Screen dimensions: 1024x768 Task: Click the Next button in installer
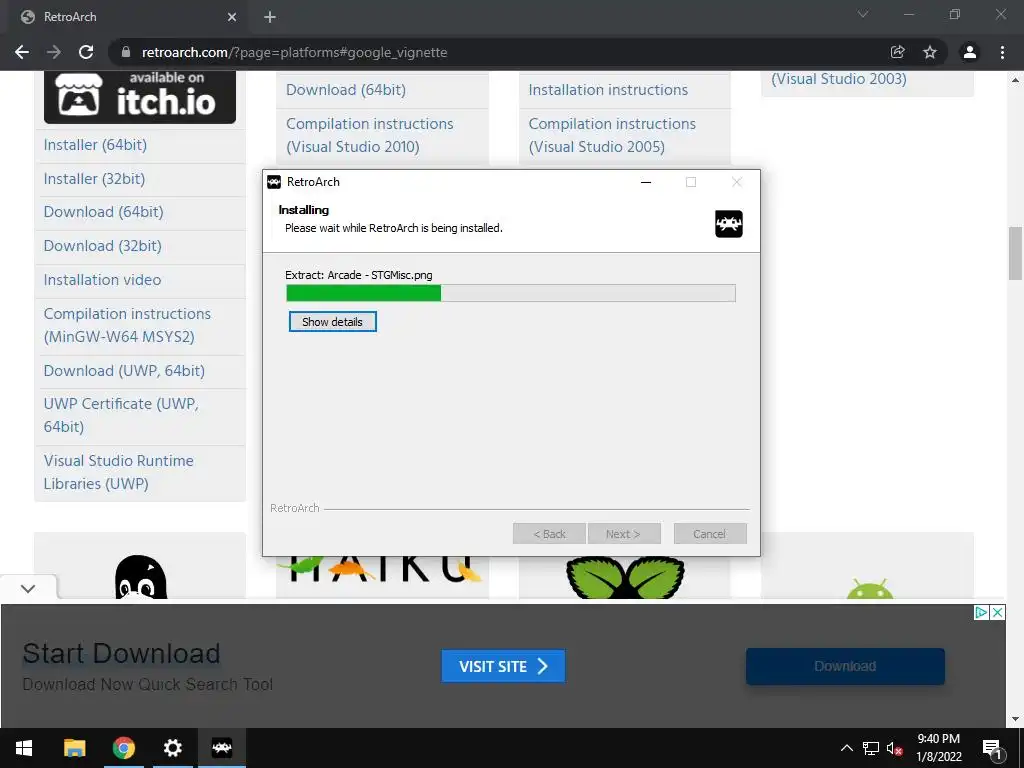[x=624, y=534]
